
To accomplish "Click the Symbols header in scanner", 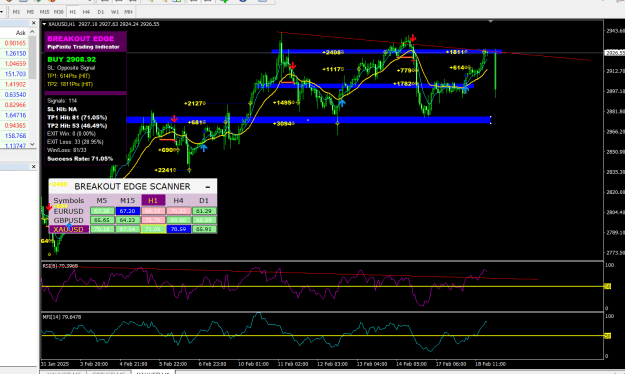I will (x=69, y=201).
